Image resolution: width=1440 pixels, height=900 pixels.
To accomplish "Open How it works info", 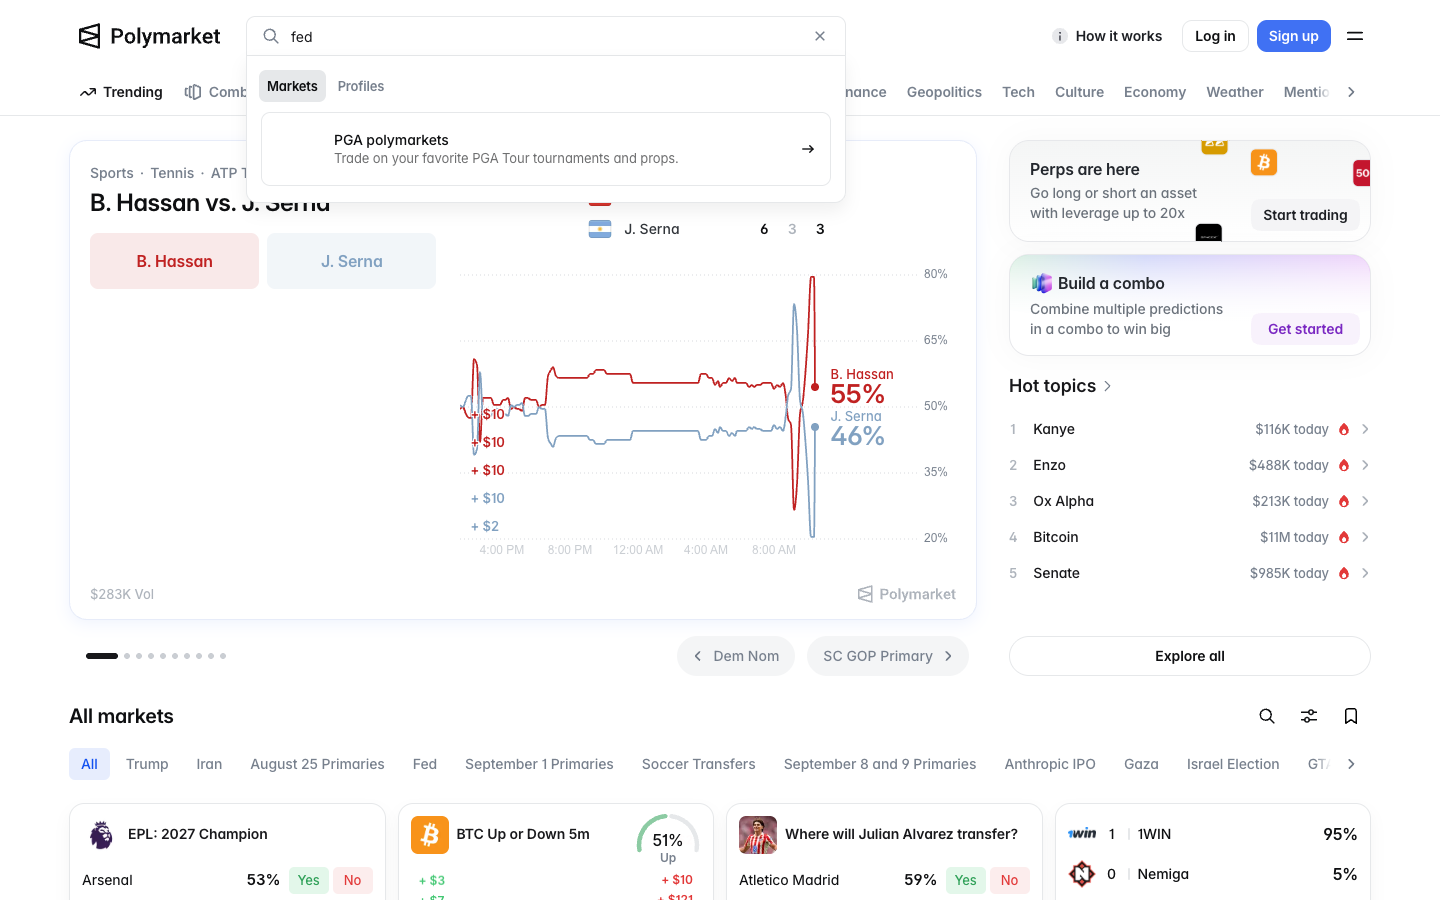I will coord(1107,36).
